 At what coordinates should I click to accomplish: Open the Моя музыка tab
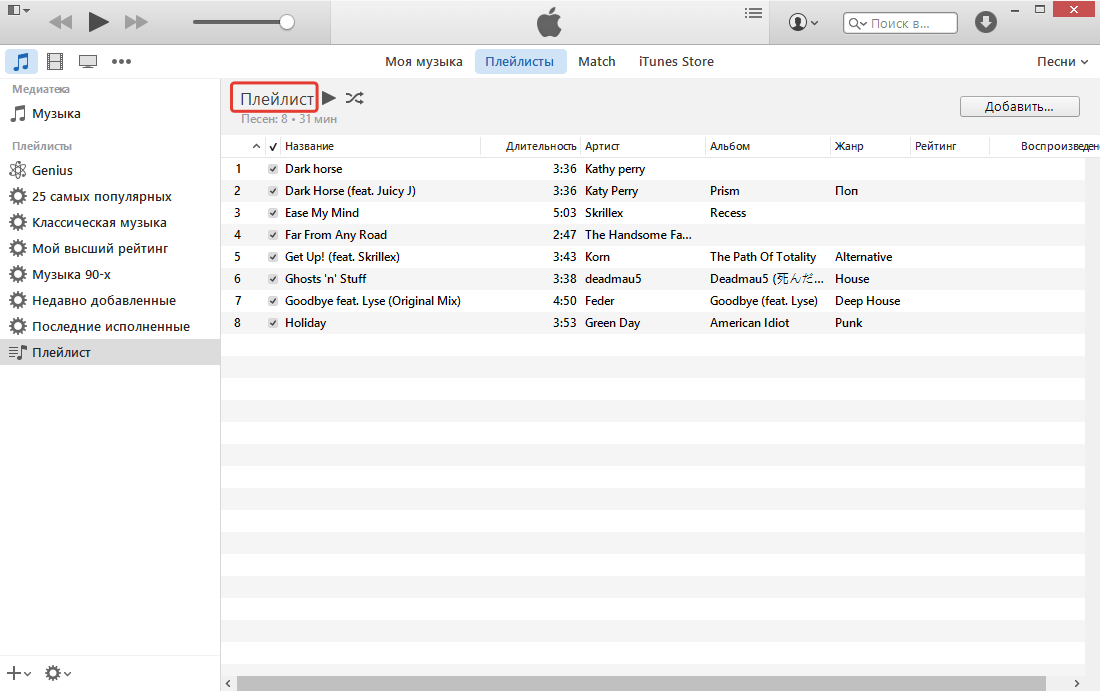click(x=424, y=62)
